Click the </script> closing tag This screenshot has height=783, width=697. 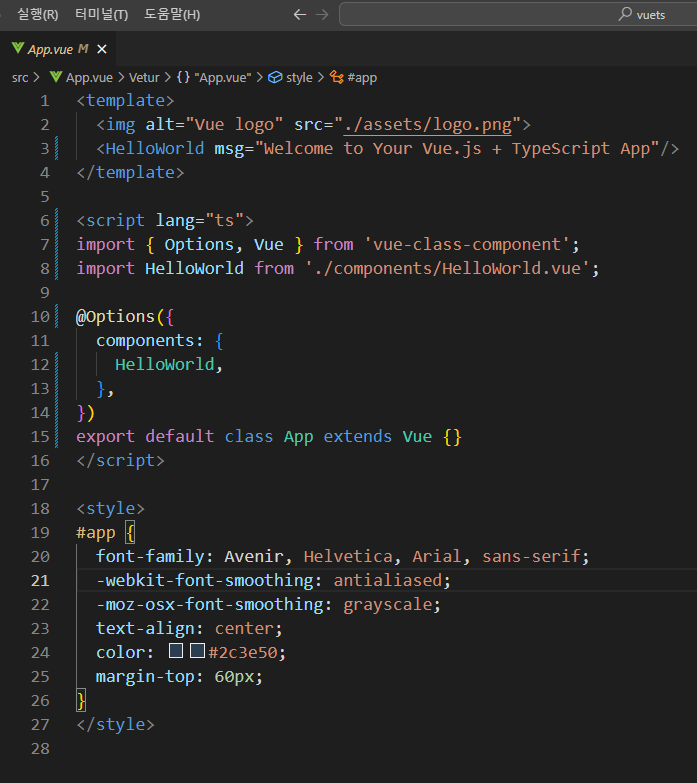pyautogui.click(x=120, y=460)
